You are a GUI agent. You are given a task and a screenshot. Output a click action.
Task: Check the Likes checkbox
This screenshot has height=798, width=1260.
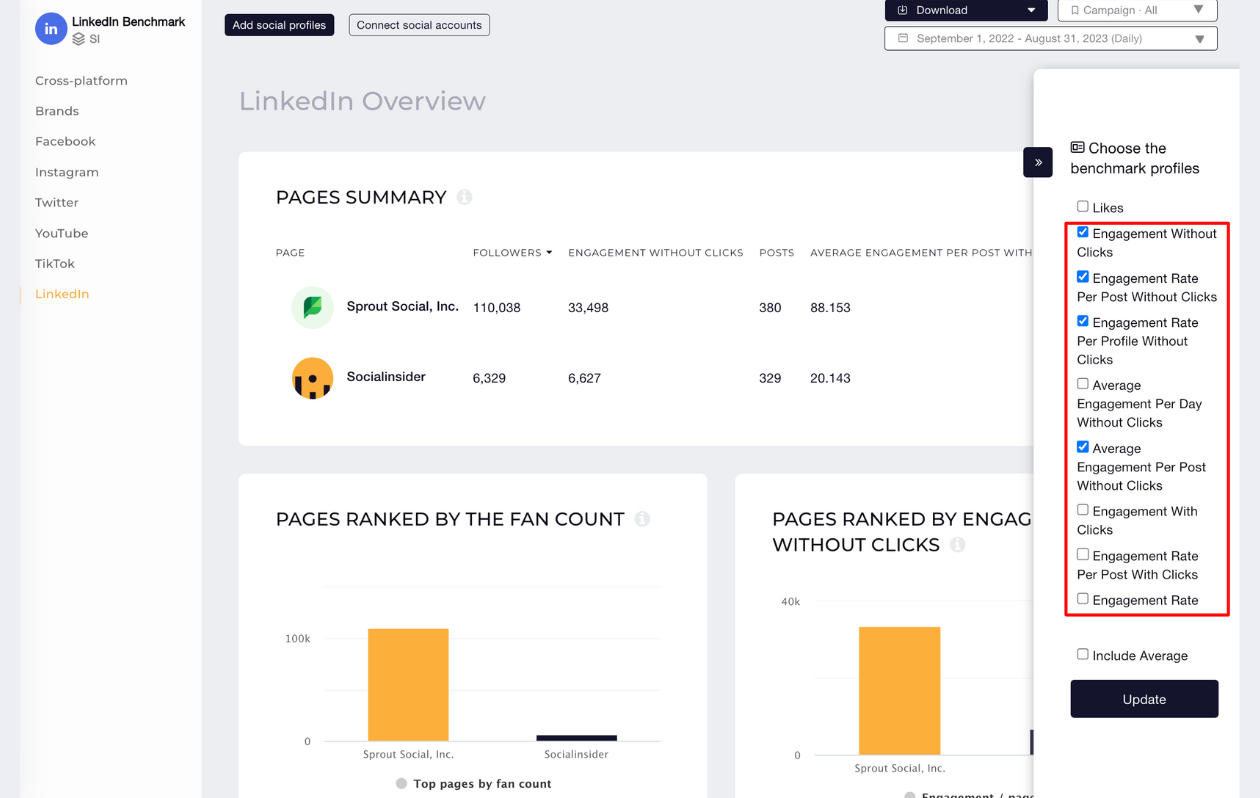tap(1082, 206)
